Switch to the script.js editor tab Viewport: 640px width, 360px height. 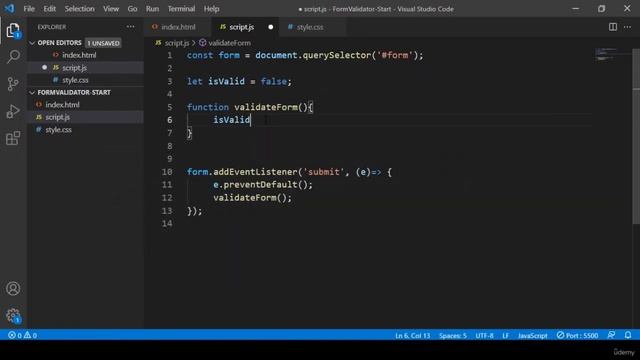coord(246,27)
